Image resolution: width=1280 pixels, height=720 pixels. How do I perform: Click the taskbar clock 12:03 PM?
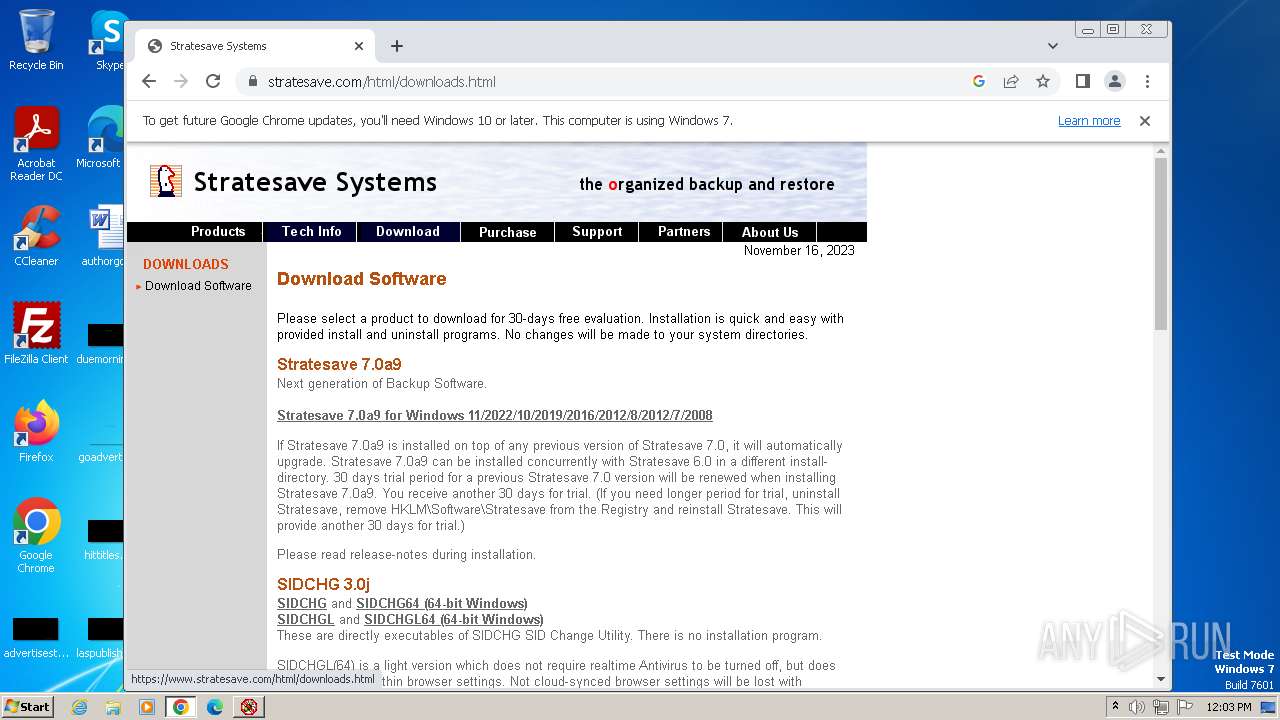tap(1228, 707)
